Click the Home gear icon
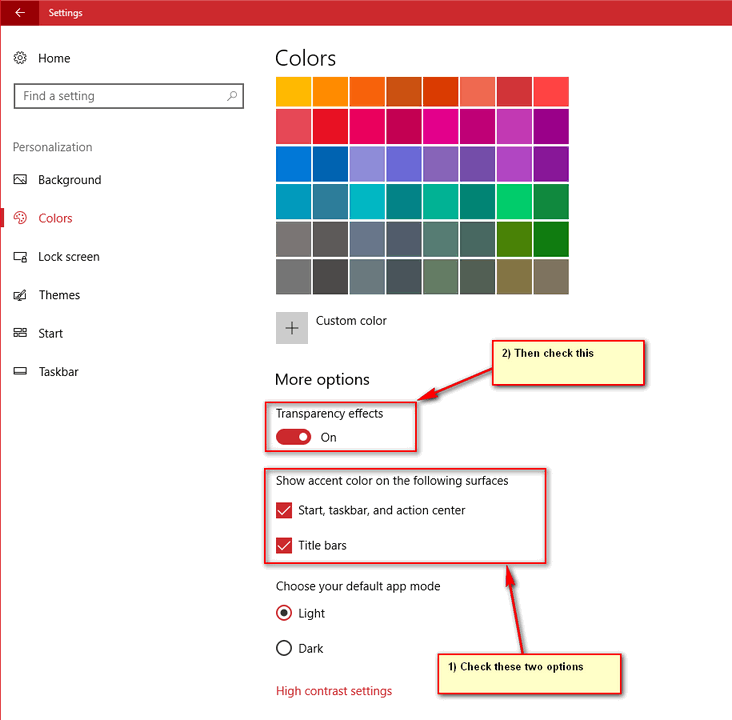Screen dimensions: 732x720 pyautogui.click(x=20, y=58)
